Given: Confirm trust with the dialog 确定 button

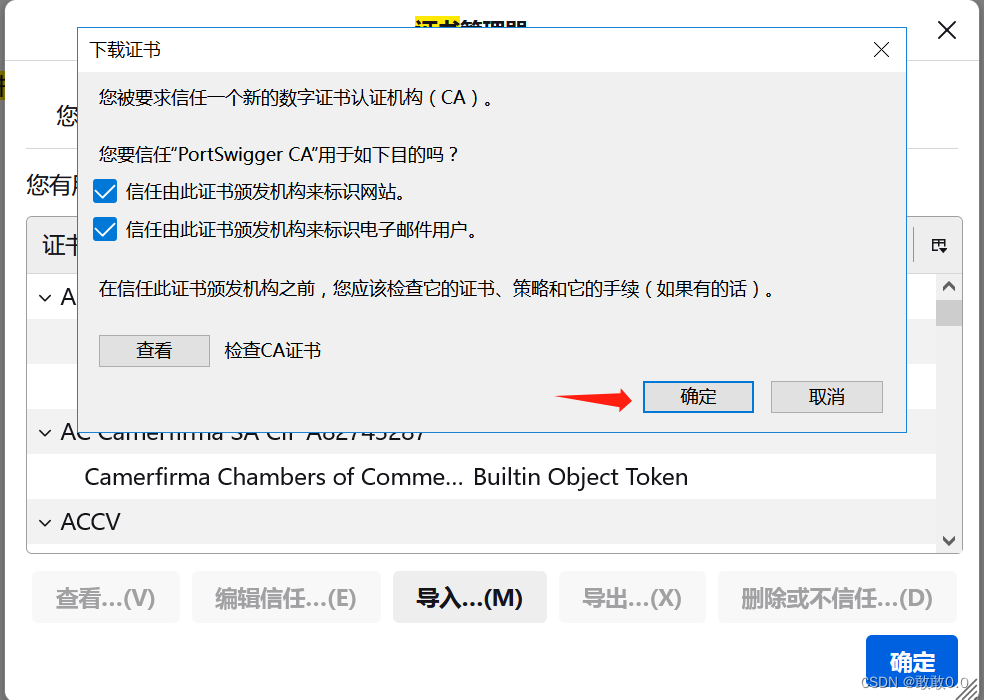Looking at the screenshot, I should (x=698, y=397).
